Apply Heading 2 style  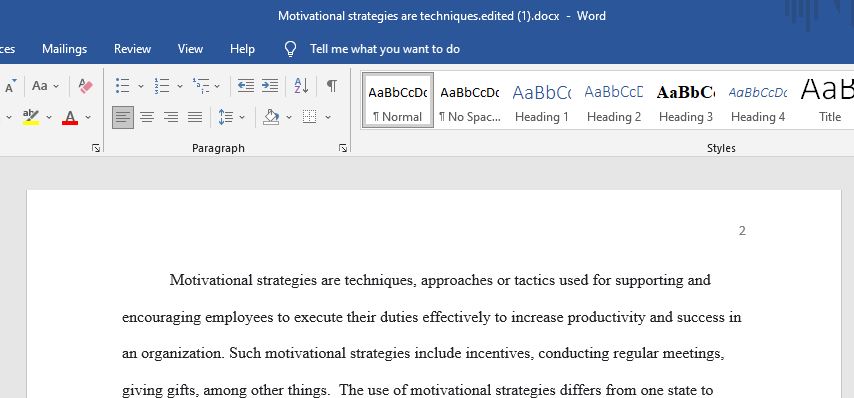(614, 100)
